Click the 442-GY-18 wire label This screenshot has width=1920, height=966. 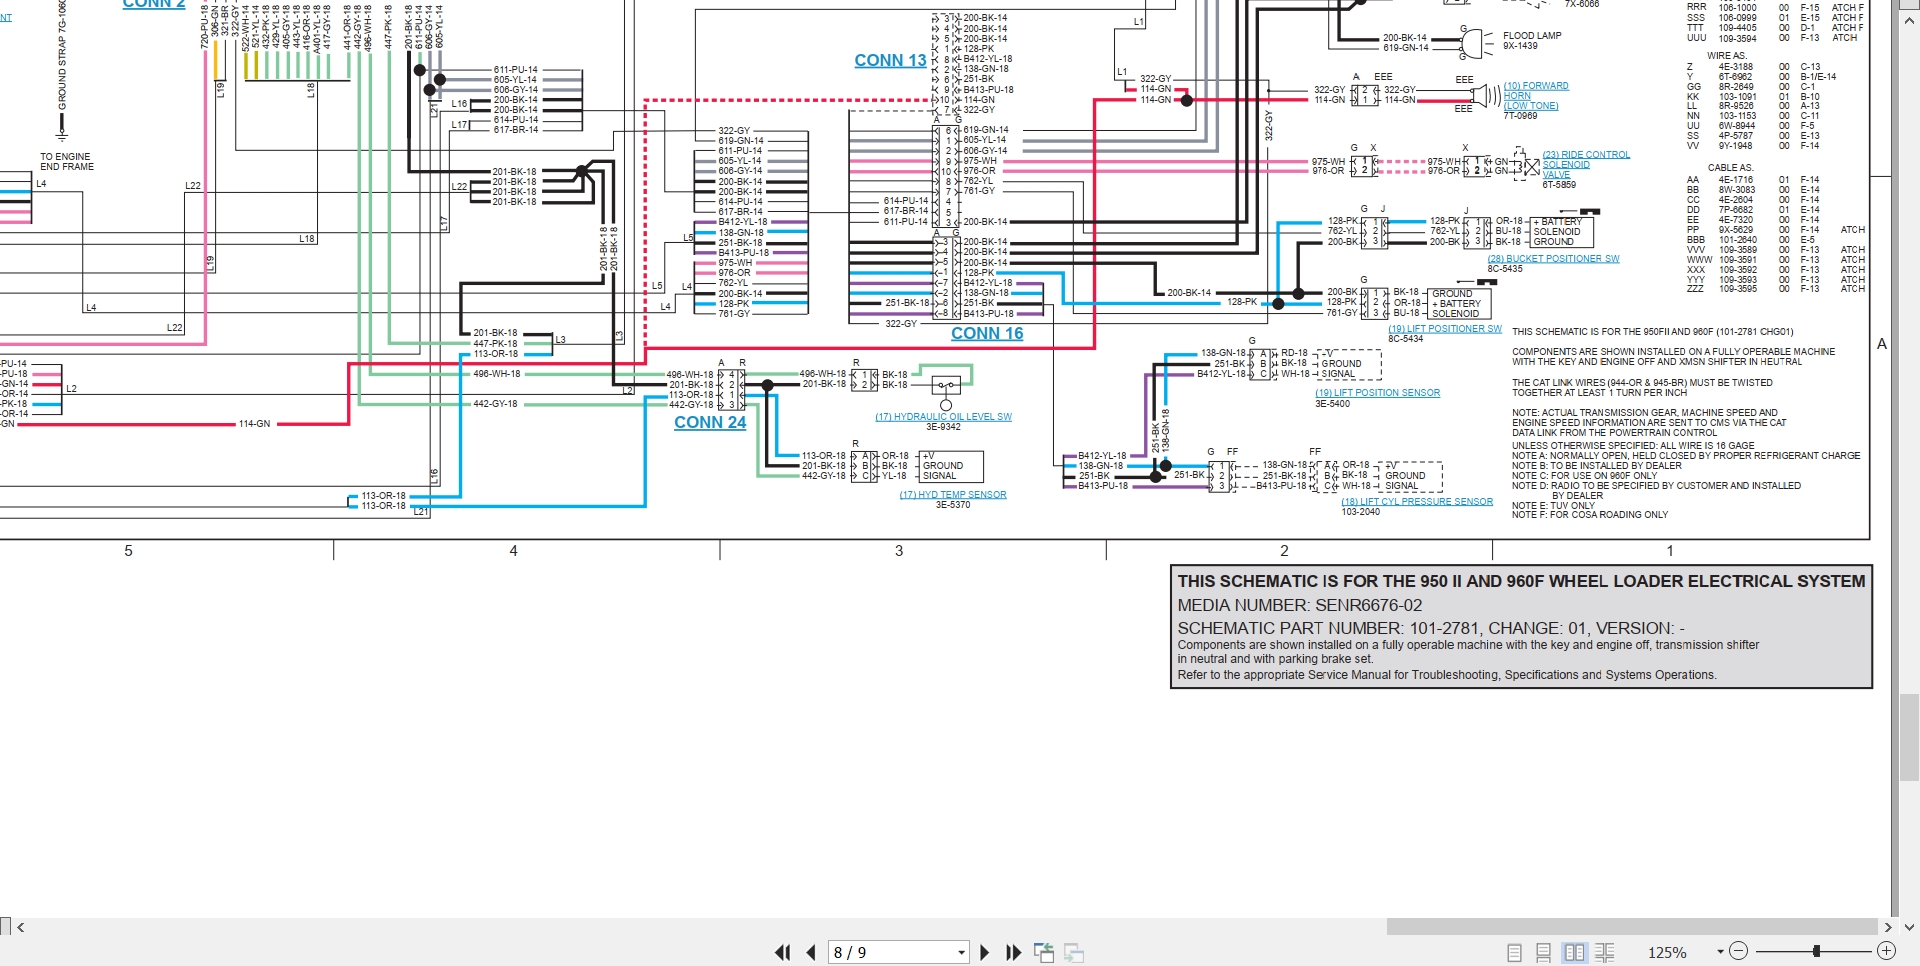click(495, 404)
